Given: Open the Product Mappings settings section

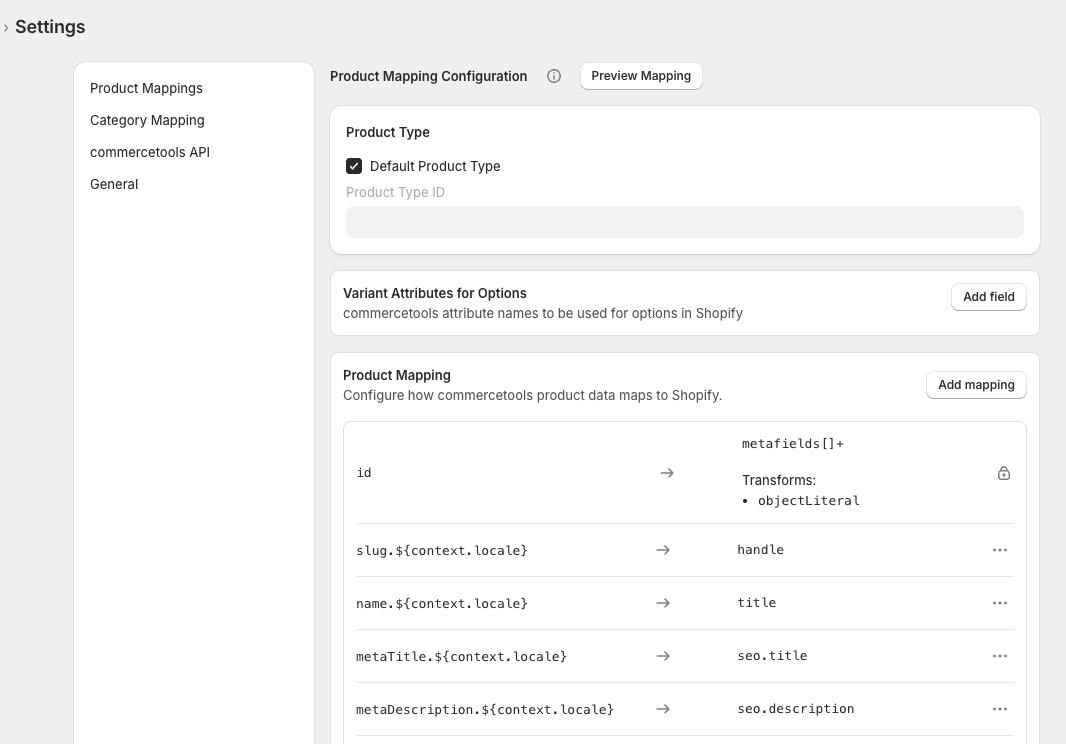Looking at the screenshot, I should [146, 88].
